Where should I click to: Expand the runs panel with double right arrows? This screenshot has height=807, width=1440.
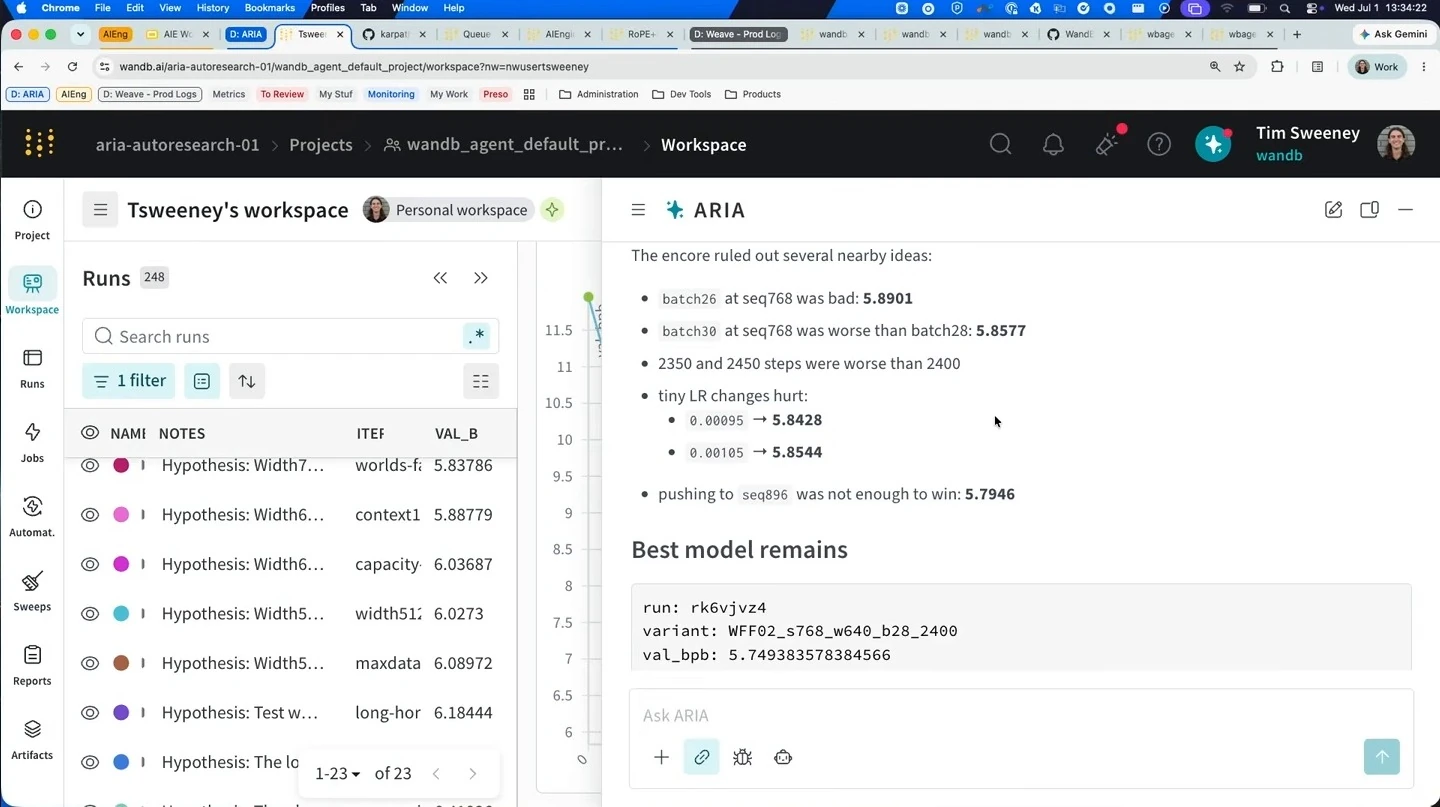click(481, 278)
